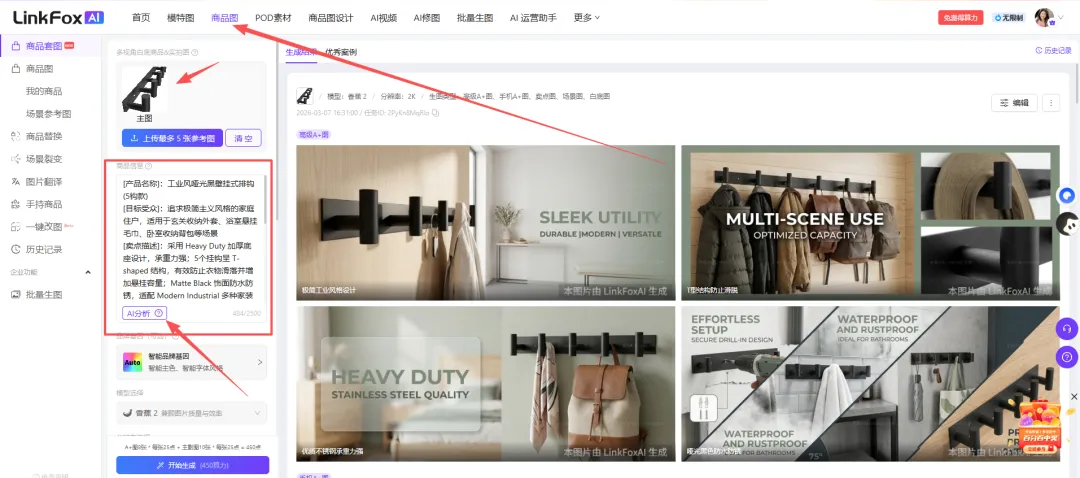This screenshot has height=478, width=1080.
Task: Open AI修图 in top navigation
Action: pyautogui.click(x=426, y=18)
